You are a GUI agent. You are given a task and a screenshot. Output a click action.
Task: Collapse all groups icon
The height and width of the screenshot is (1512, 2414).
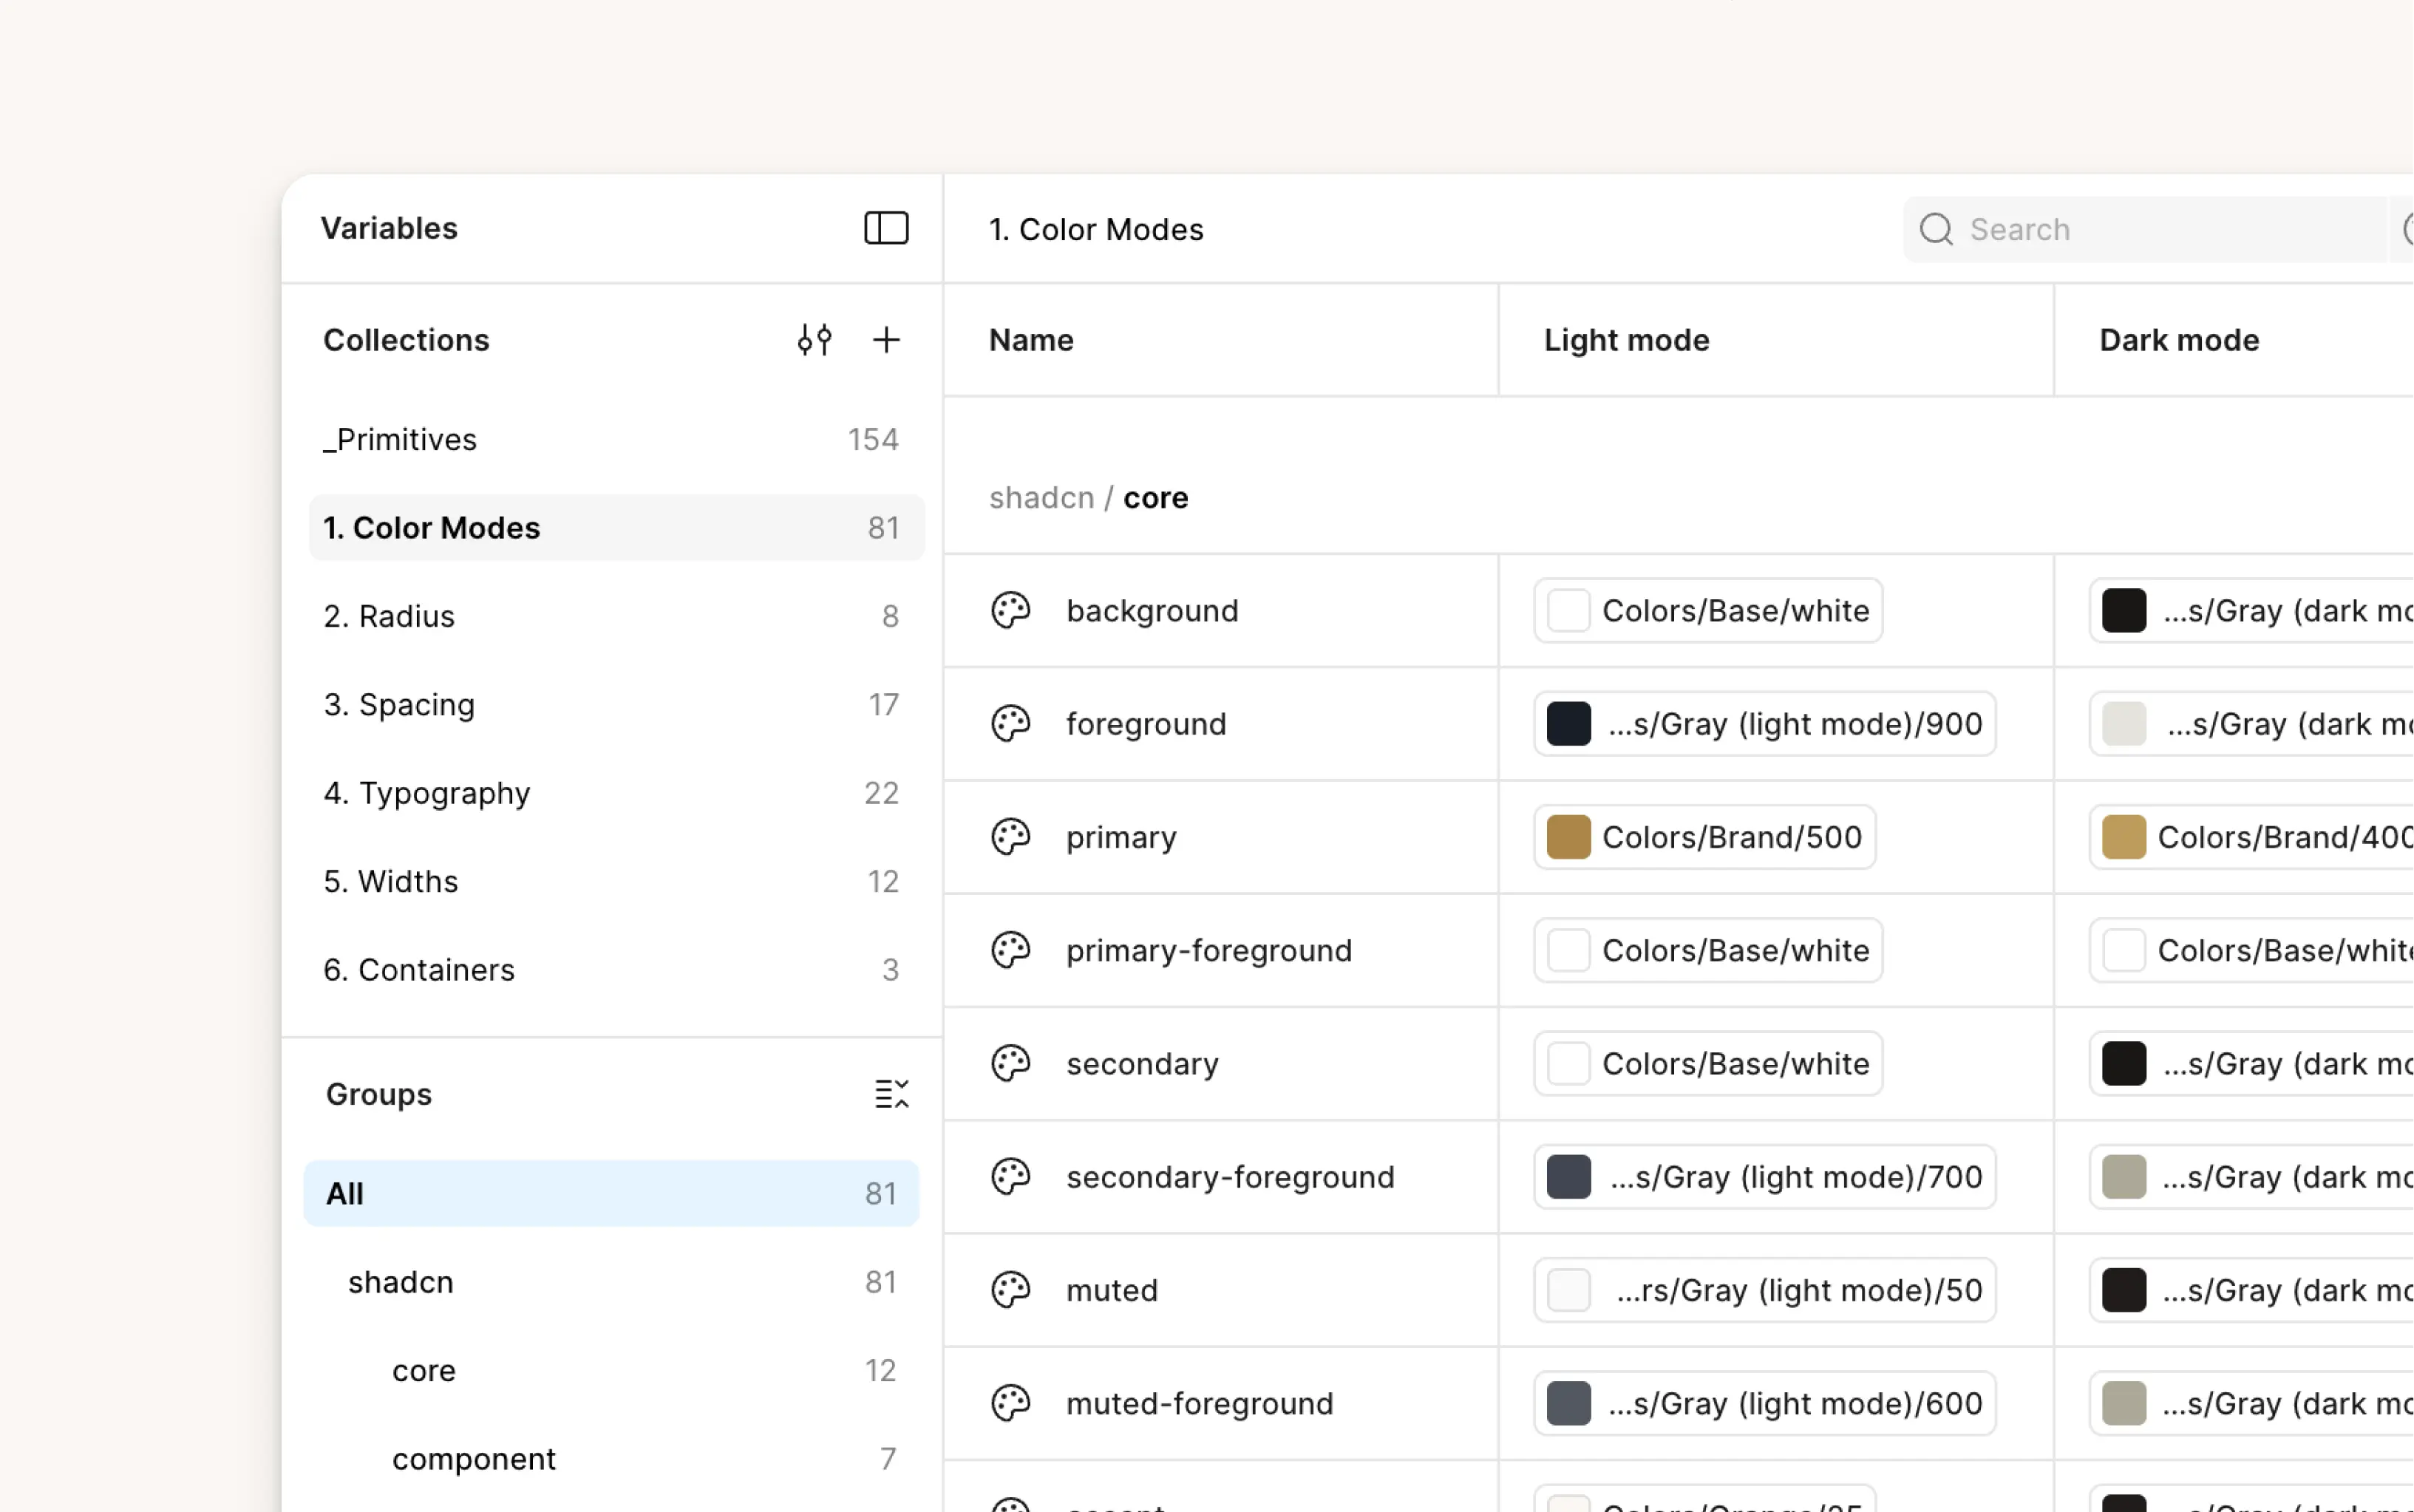coord(891,1094)
